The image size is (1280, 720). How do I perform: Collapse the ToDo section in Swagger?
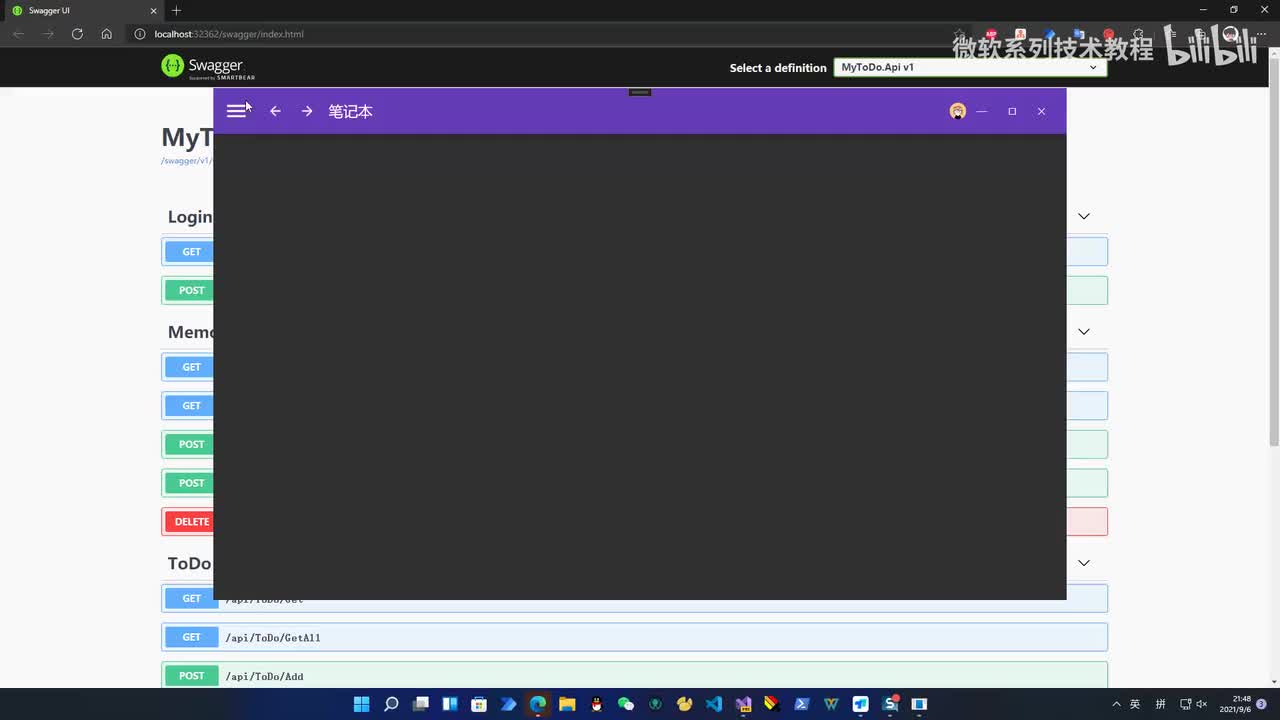coord(1083,563)
